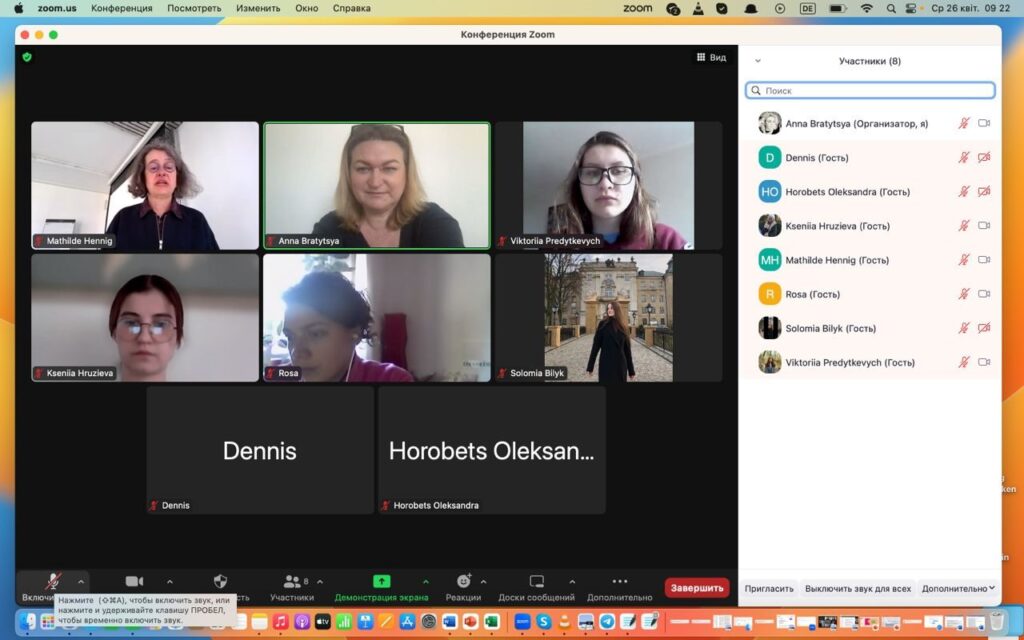The image size is (1024, 640).
Task: Click the Участники participants icon in toolbar
Action: tap(291, 581)
